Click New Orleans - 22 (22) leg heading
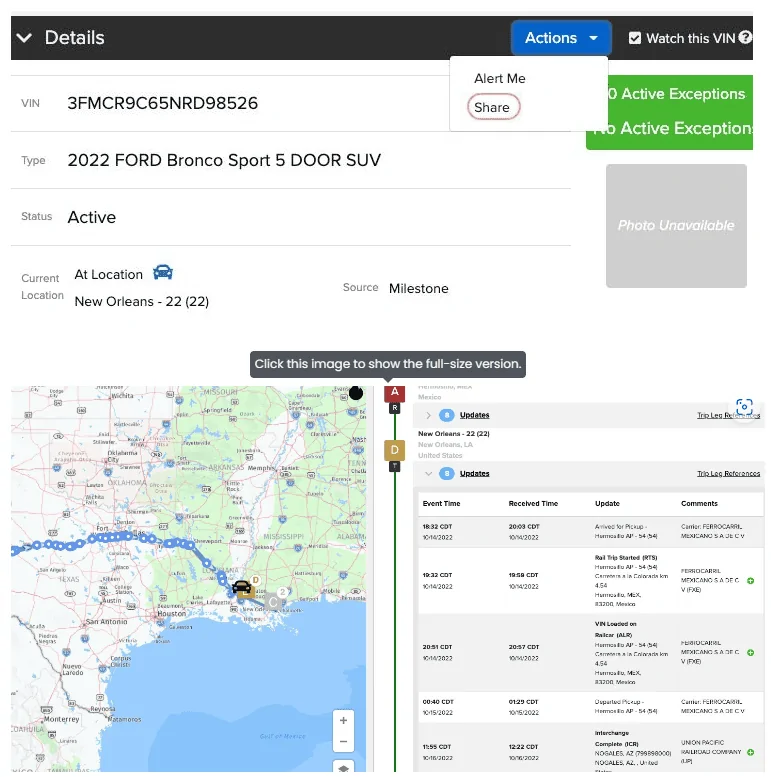The width and height of the screenshot is (771, 777). click(454, 434)
